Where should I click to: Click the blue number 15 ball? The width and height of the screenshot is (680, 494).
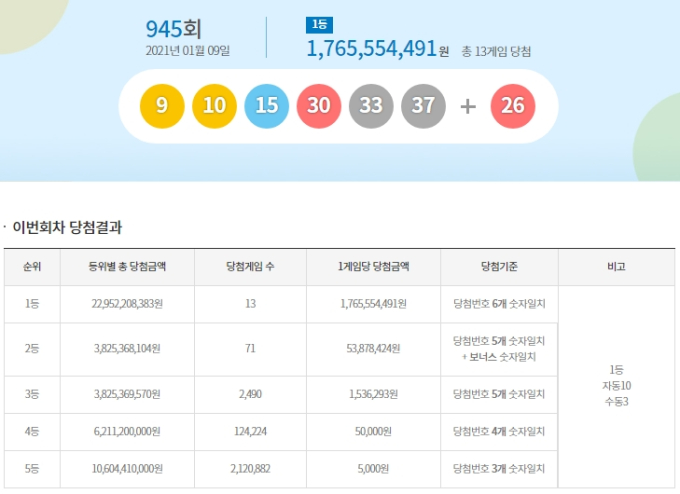click(266, 106)
